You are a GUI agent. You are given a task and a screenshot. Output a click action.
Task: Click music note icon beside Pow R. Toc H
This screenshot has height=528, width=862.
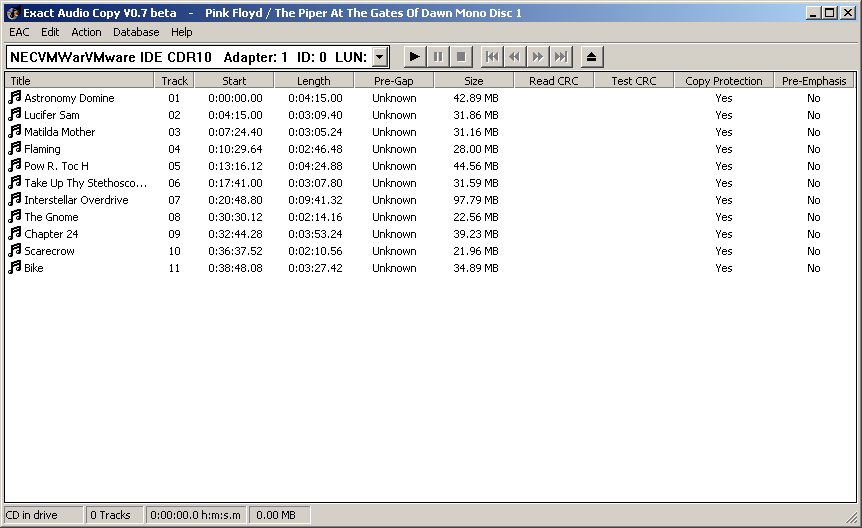[x=15, y=166]
